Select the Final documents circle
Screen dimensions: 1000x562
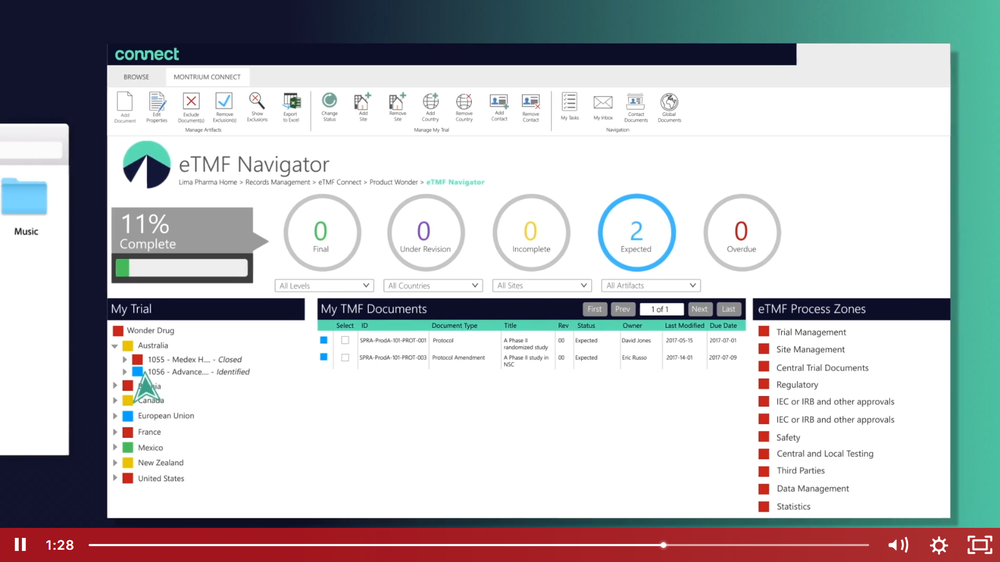(x=321, y=233)
